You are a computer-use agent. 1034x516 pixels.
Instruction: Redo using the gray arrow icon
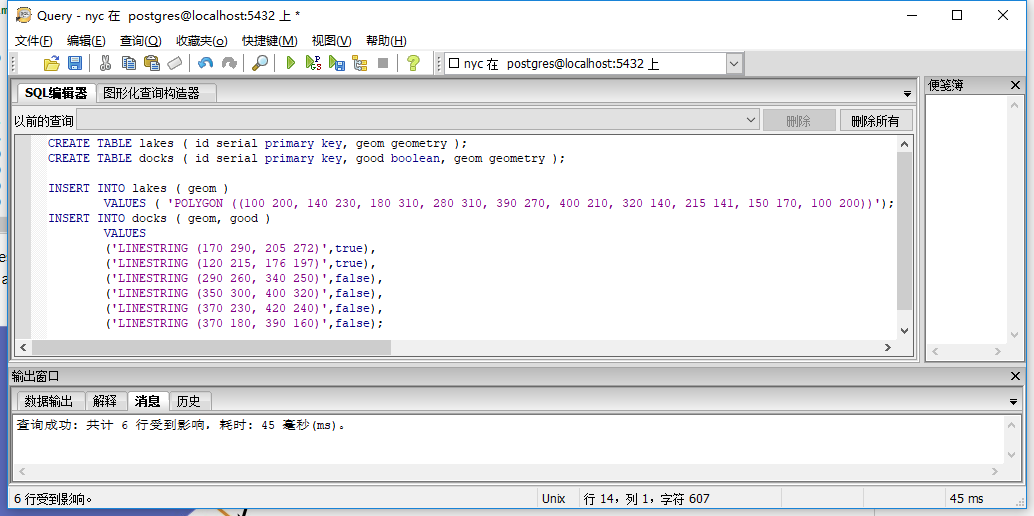click(229, 63)
